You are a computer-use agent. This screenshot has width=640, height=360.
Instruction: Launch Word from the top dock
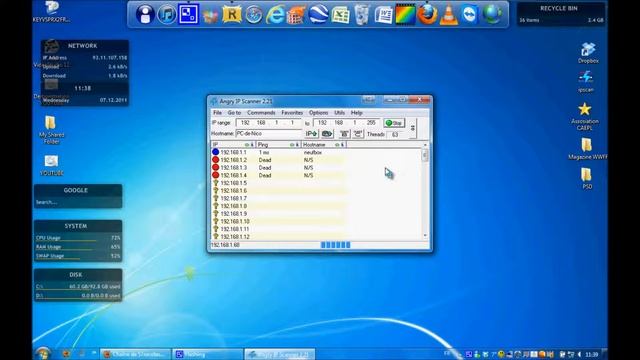coord(383,15)
